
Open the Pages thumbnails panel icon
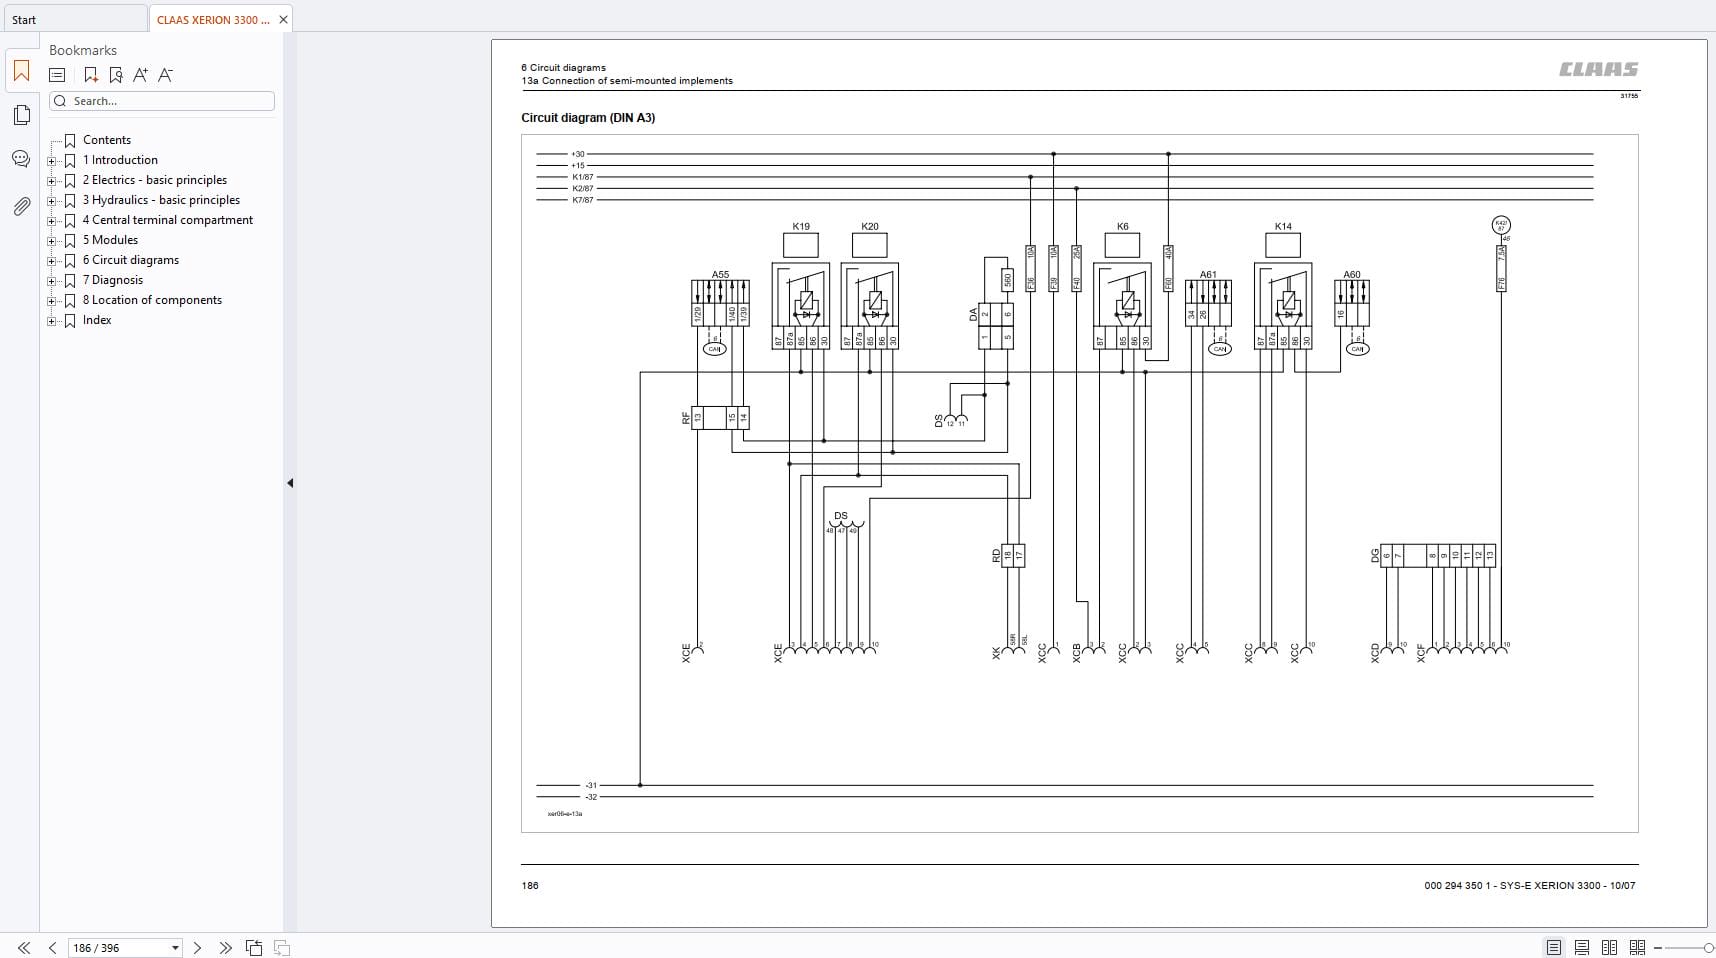click(21, 115)
